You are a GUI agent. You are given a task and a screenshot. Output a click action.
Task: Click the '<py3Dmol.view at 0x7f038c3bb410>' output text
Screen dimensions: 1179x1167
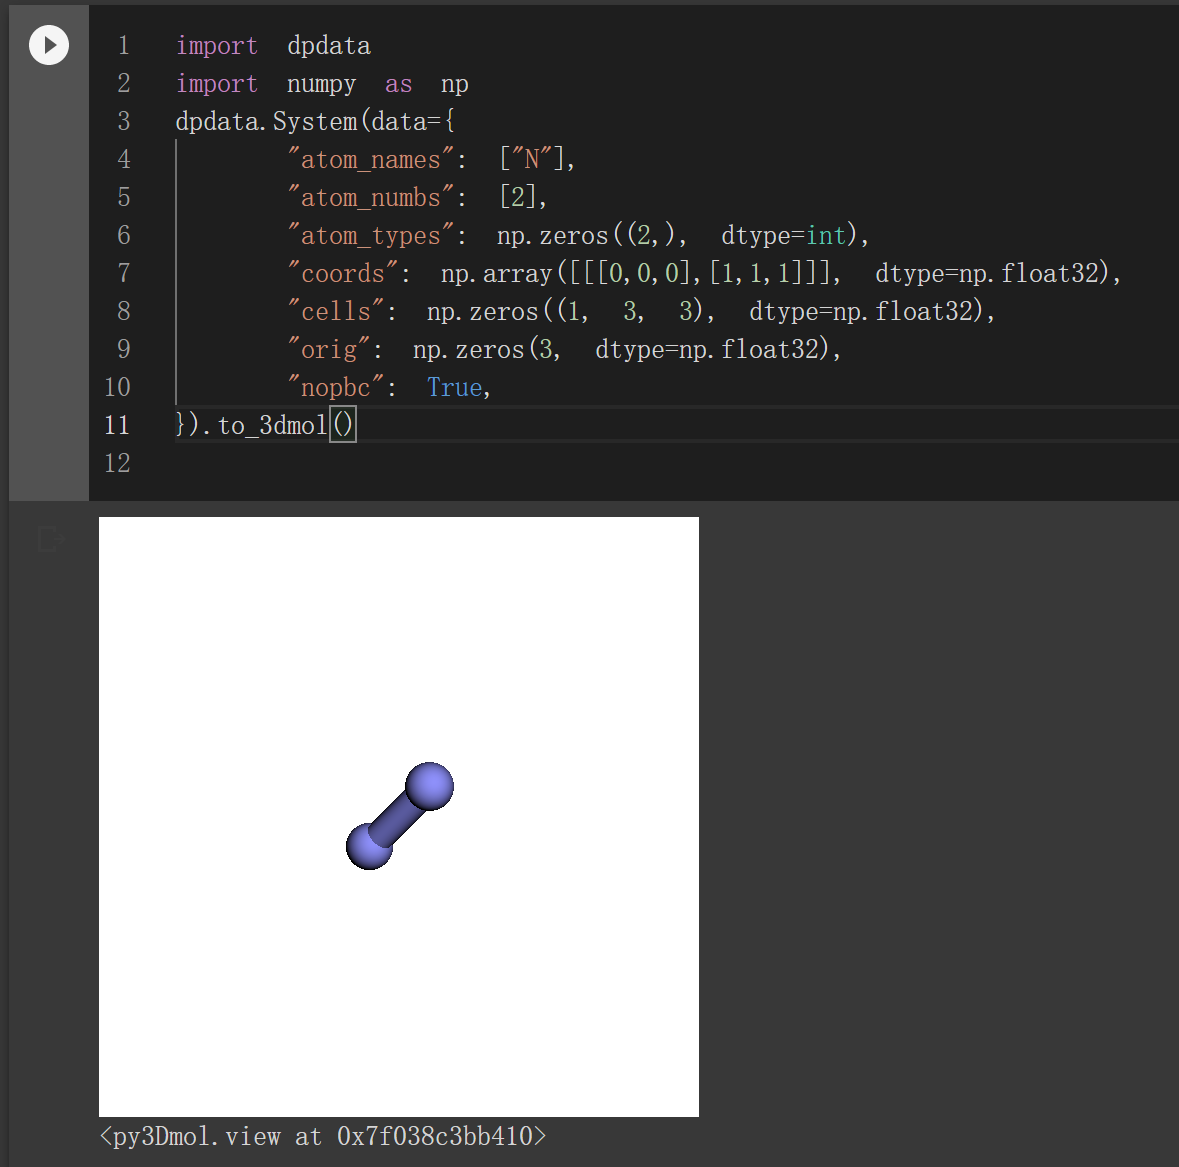323,1135
